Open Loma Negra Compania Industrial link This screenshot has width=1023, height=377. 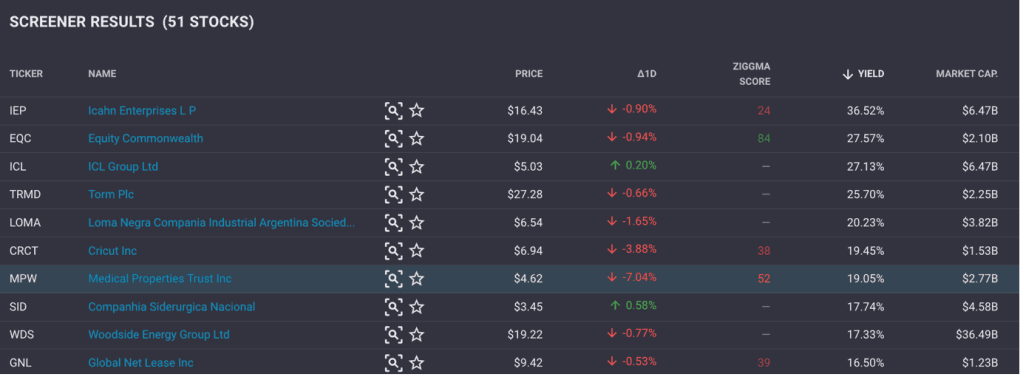222,222
